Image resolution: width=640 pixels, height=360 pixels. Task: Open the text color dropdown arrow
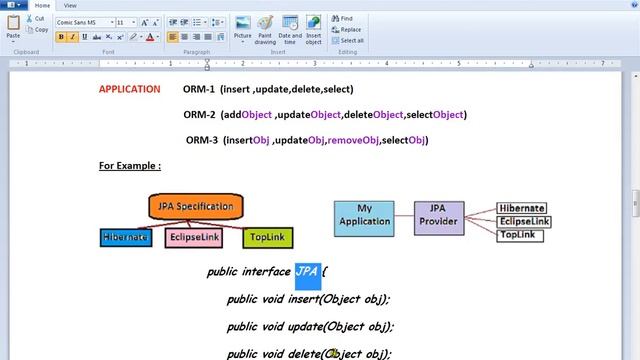coord(158,37)
